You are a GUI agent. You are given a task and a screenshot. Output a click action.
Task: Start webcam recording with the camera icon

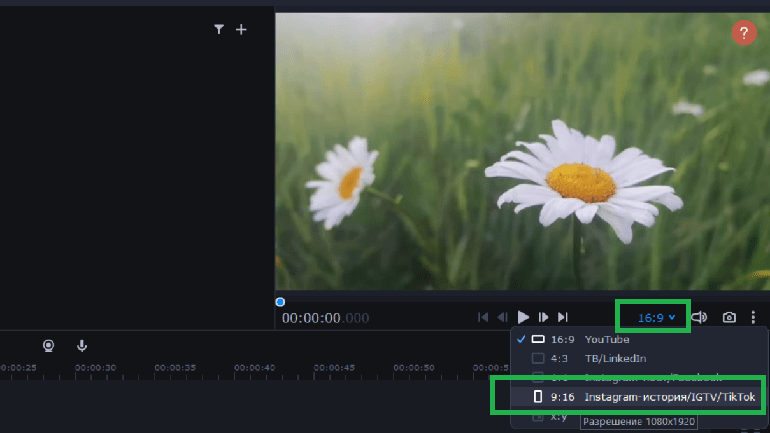click(48, 346)
